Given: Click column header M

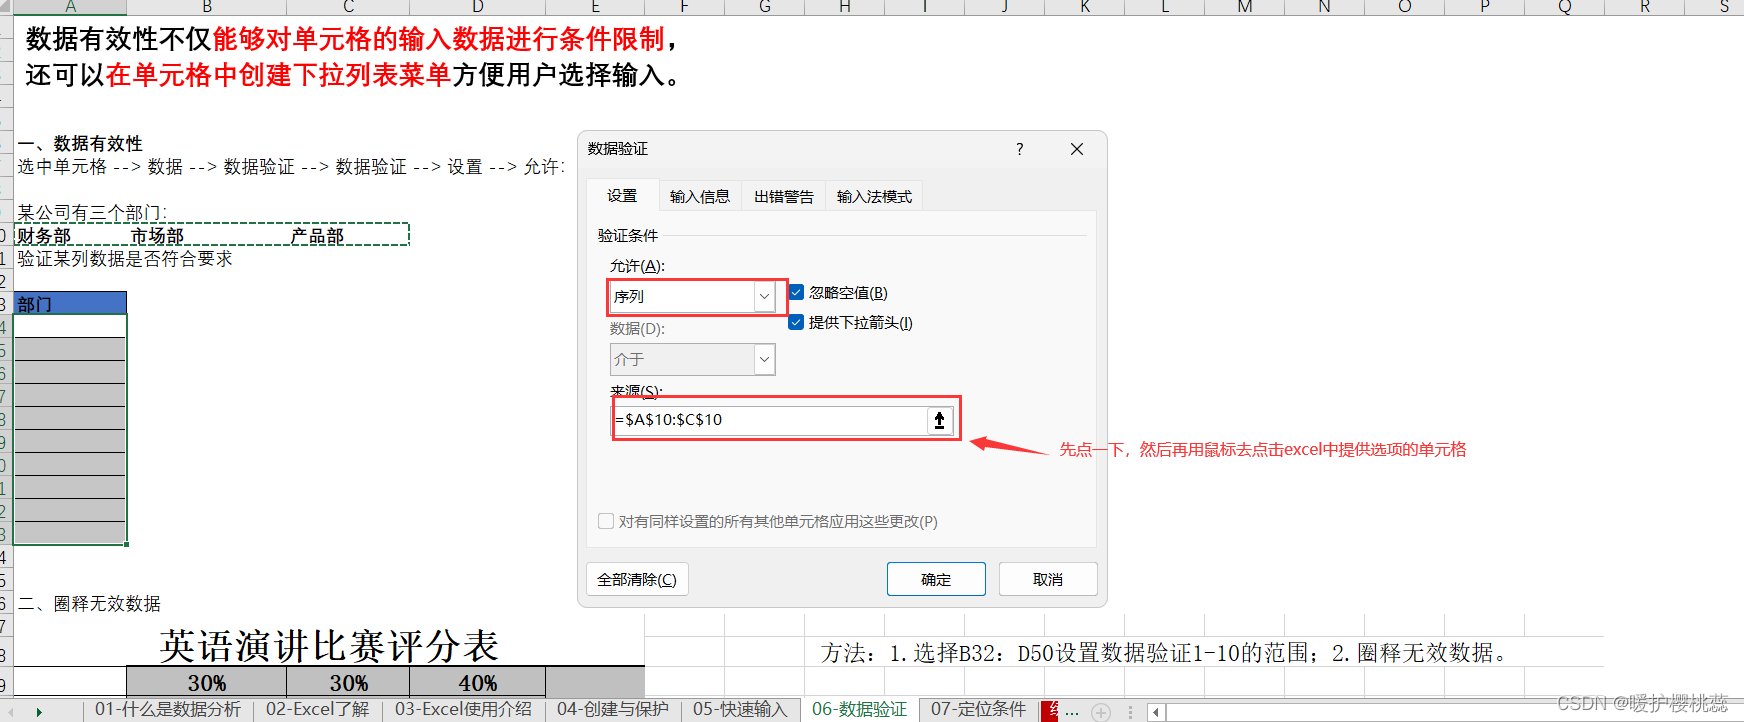Looking at the screenshot, I should click(1244, 7).
